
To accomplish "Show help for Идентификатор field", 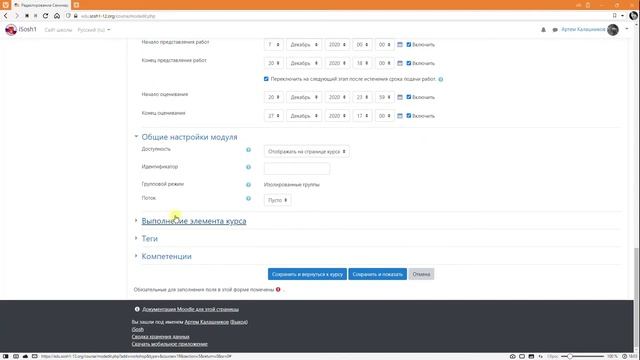I will coord(248,167).
